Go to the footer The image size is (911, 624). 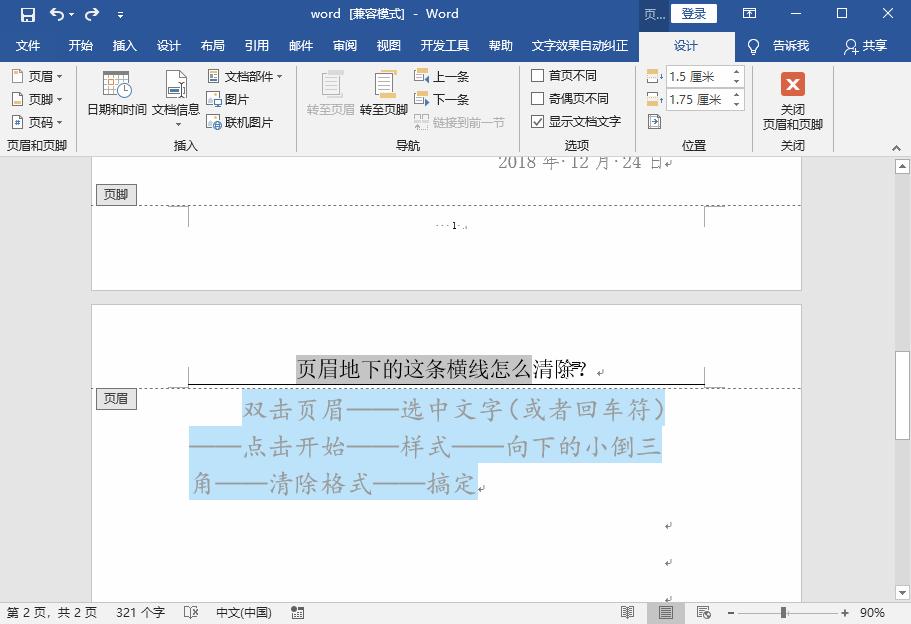click(x=386, y=95)
